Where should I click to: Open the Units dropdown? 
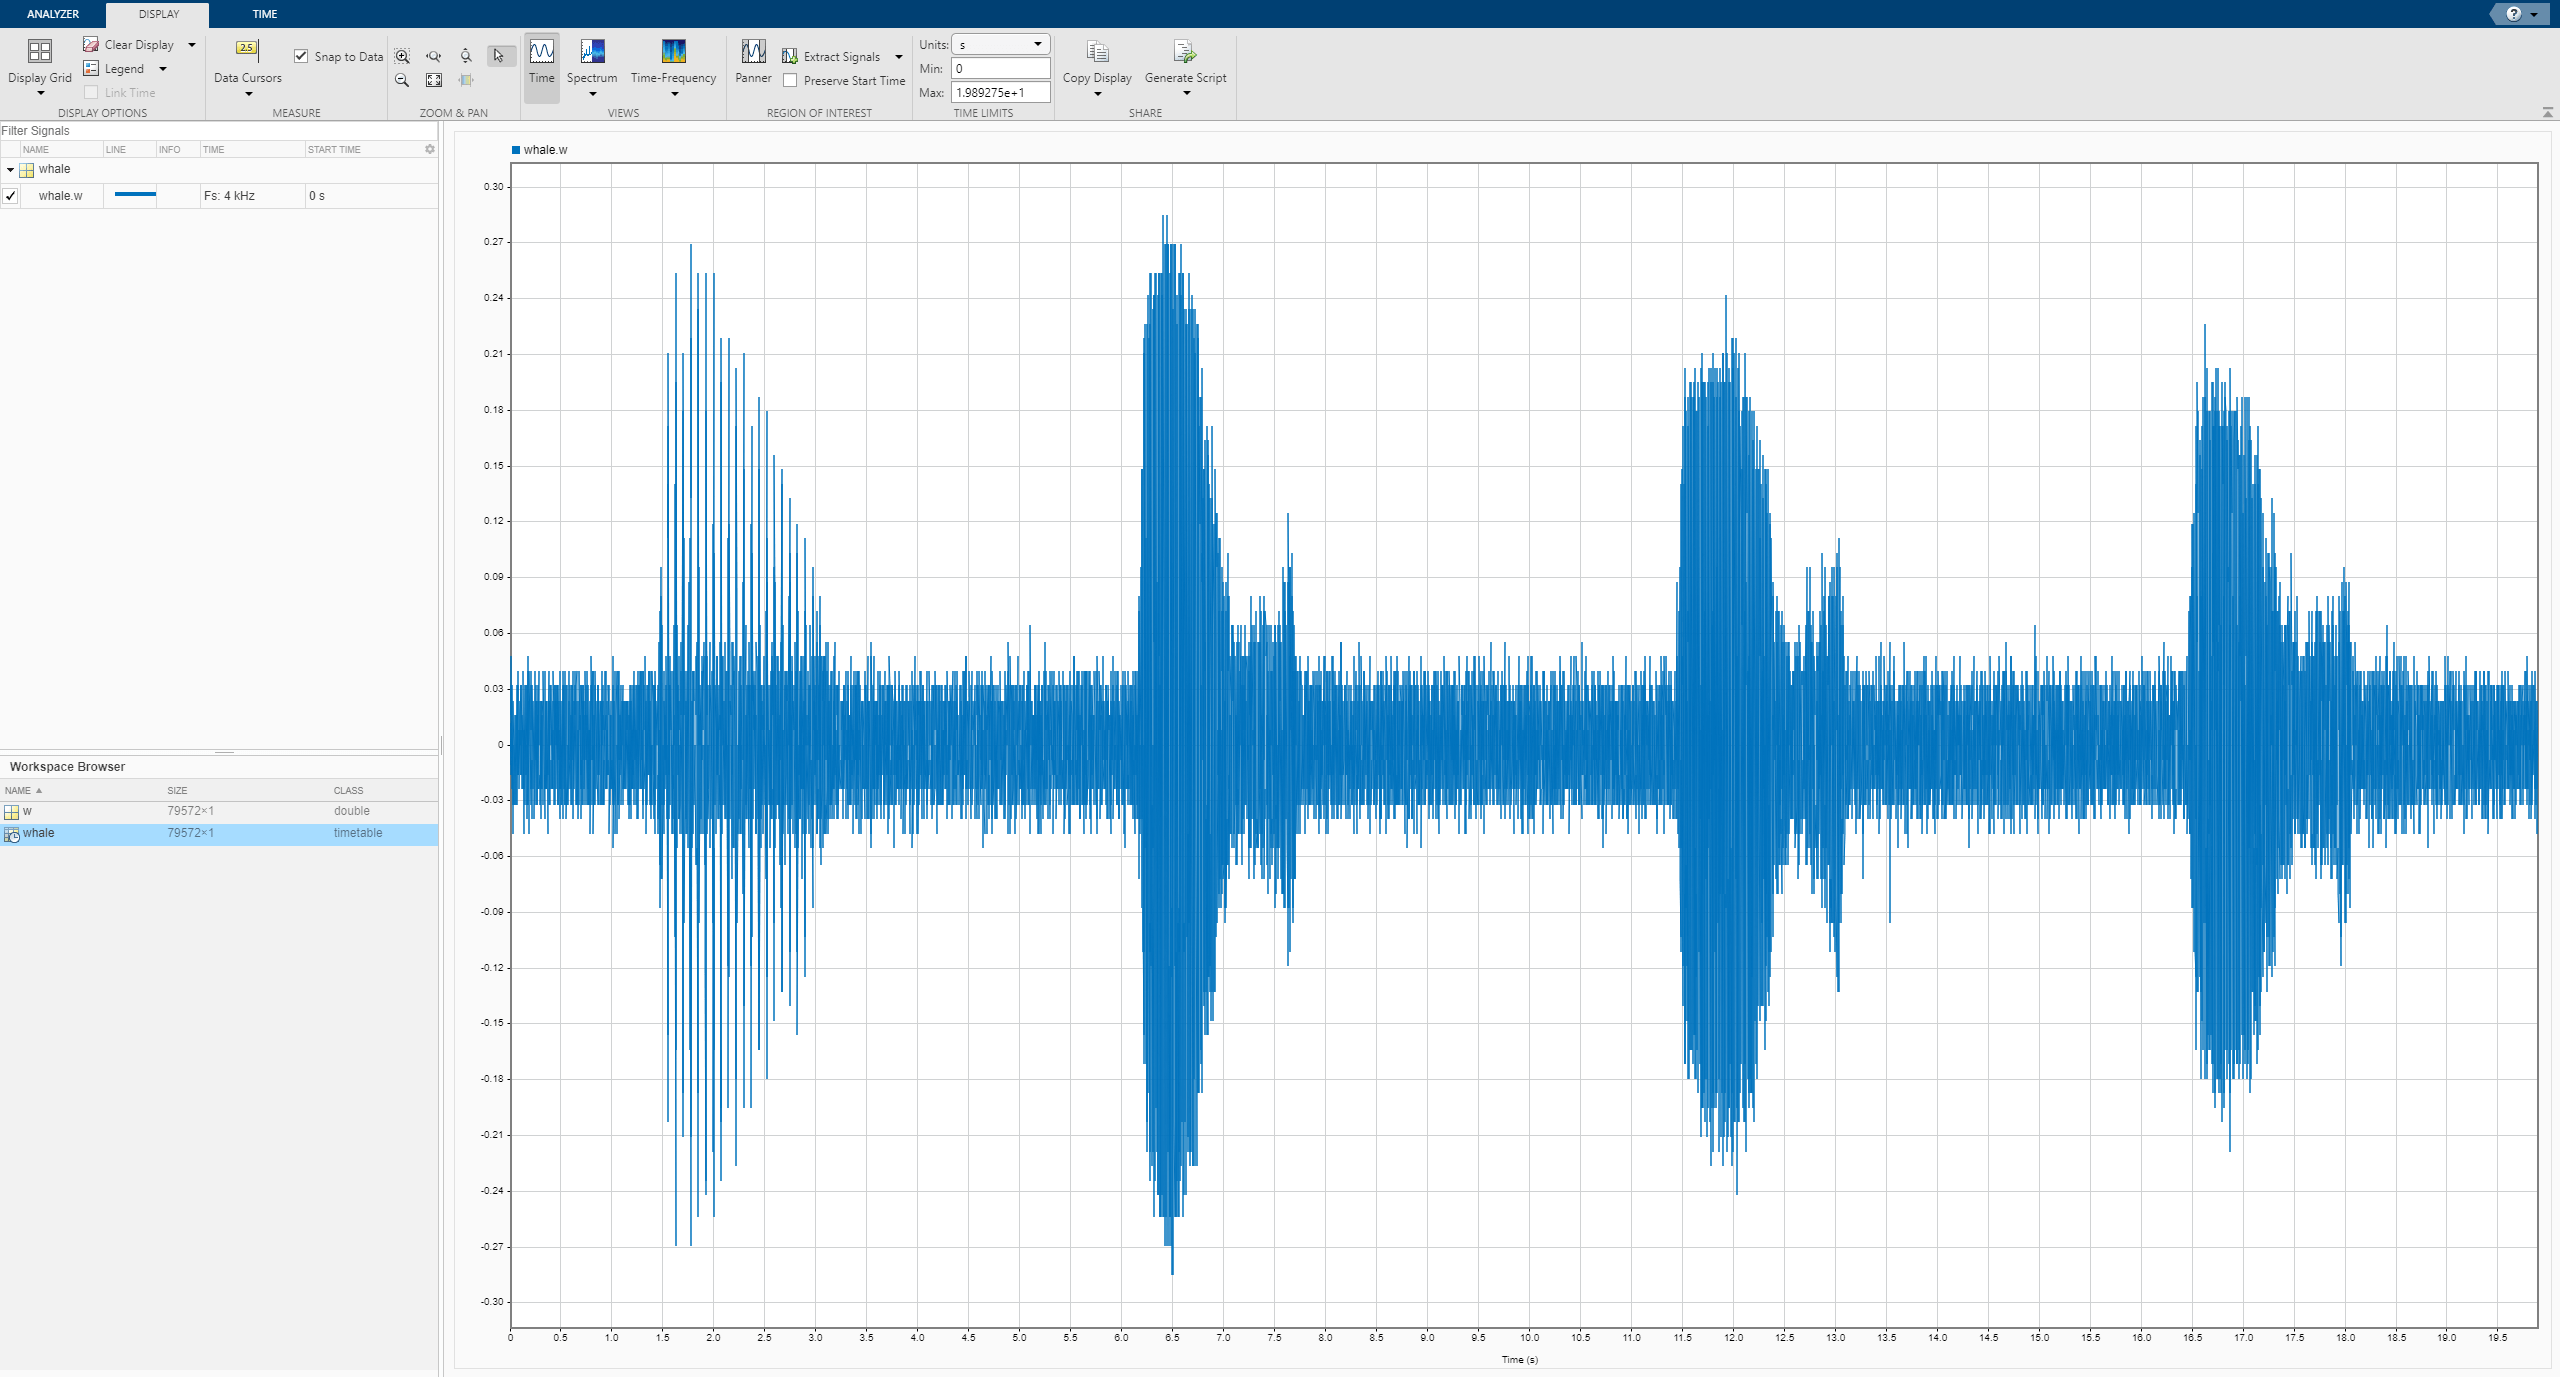[1000, 44]
